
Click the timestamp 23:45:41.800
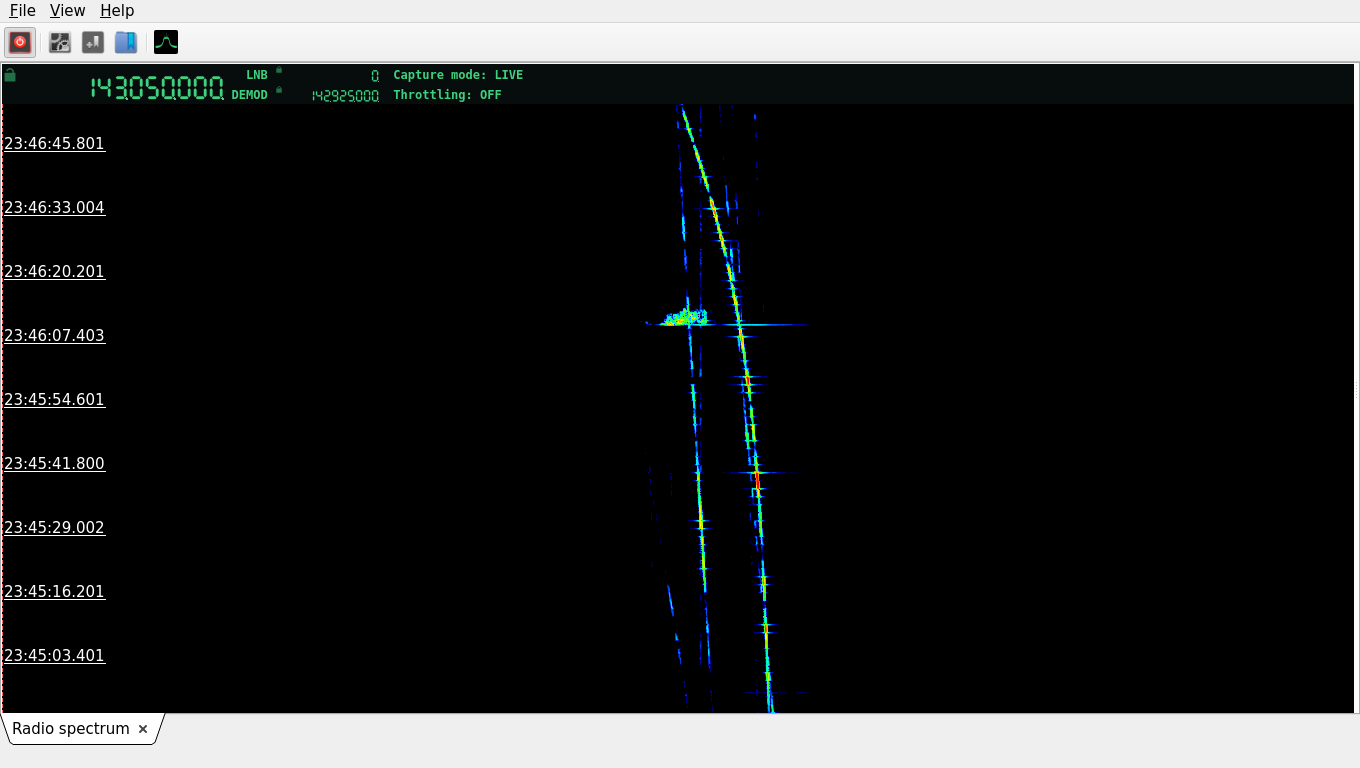click(x=54, y=463)
